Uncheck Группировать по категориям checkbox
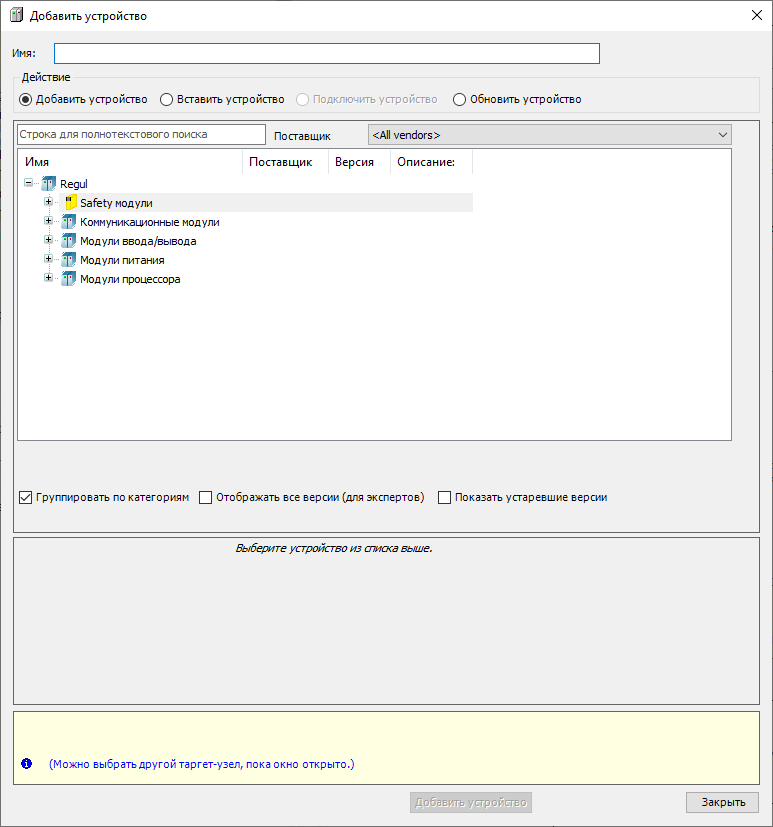The height and width of the screenshot is (827, 773). point(26,497)
